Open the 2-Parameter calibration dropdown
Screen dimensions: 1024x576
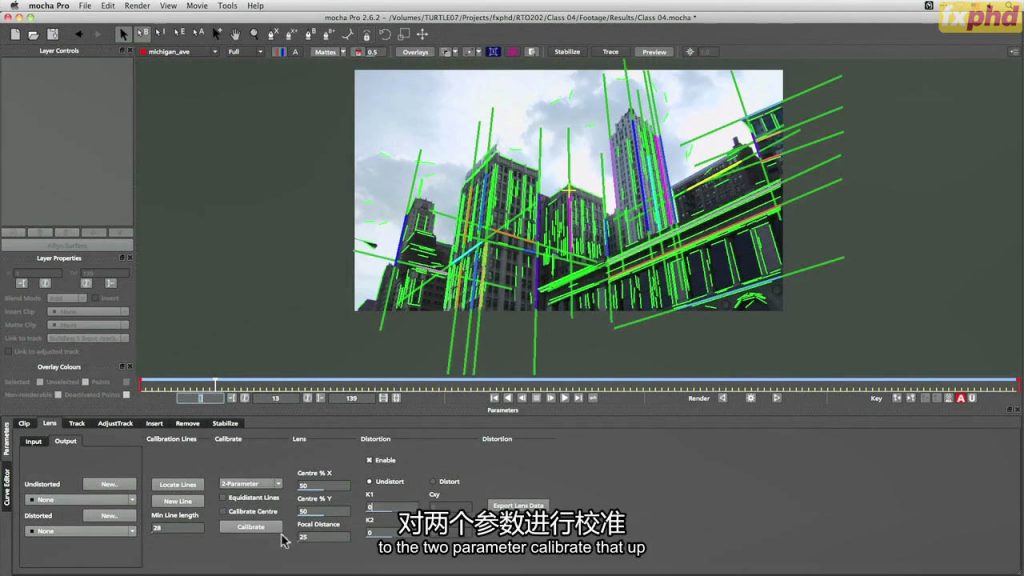(251, 483)
